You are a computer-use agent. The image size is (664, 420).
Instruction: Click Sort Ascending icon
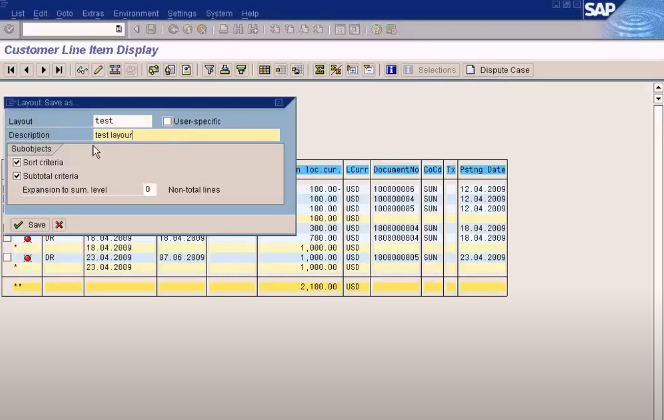click(225, 70)
